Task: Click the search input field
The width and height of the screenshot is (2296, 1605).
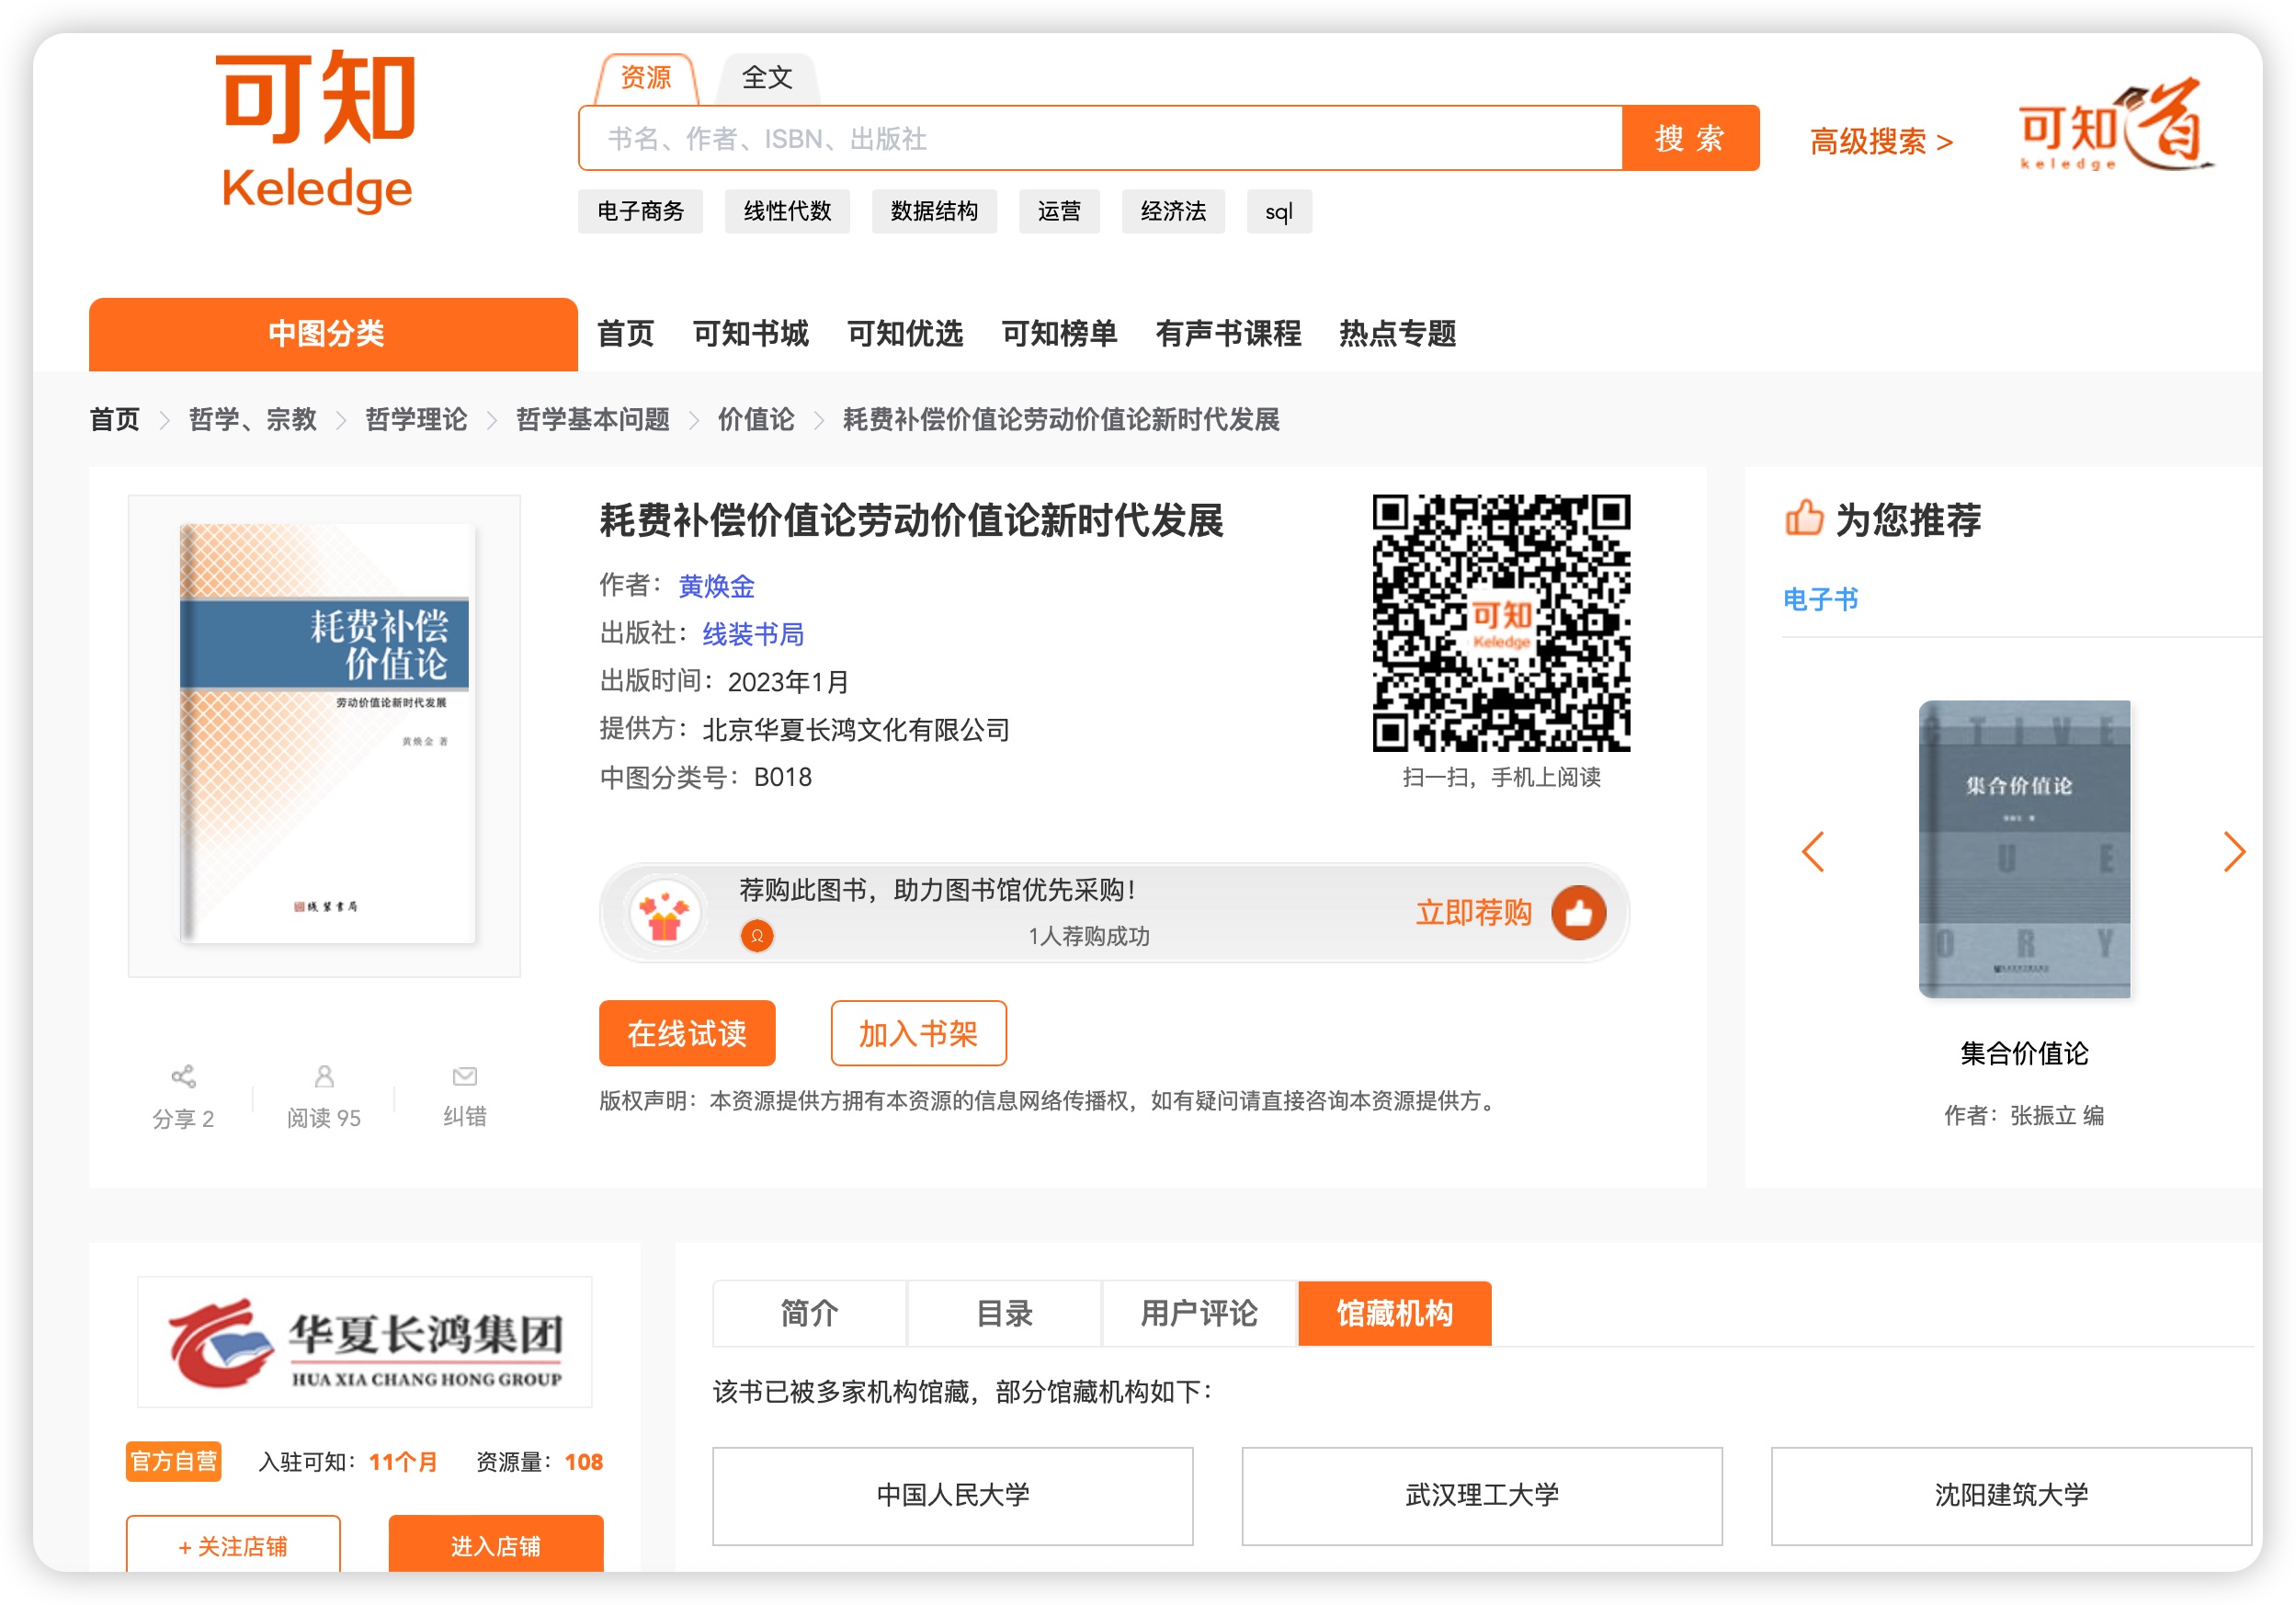Action: [1100, 138]
